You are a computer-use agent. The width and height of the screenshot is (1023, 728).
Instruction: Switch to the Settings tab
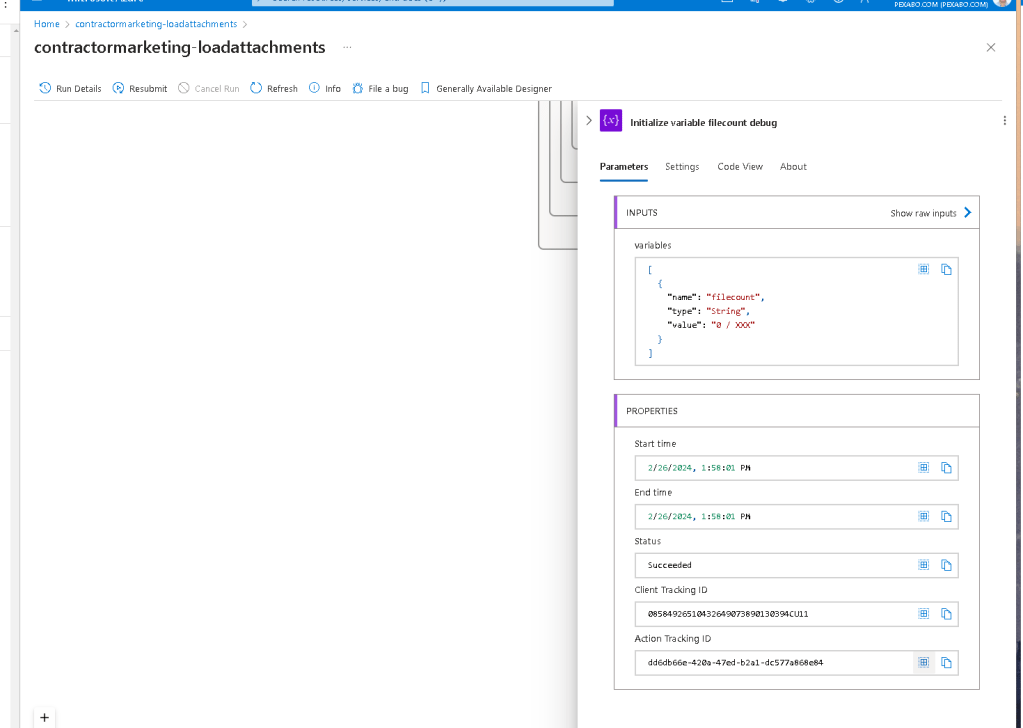point(682,166)
